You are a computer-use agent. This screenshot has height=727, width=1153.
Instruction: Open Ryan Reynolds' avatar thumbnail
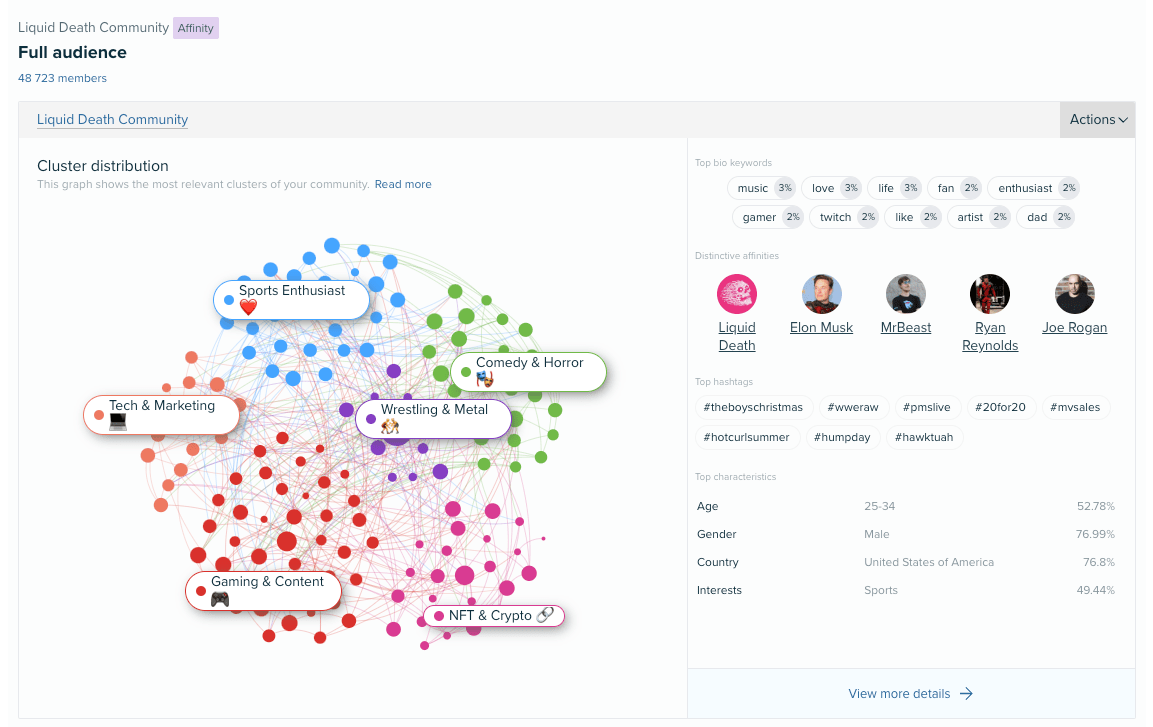click(990, 294)
